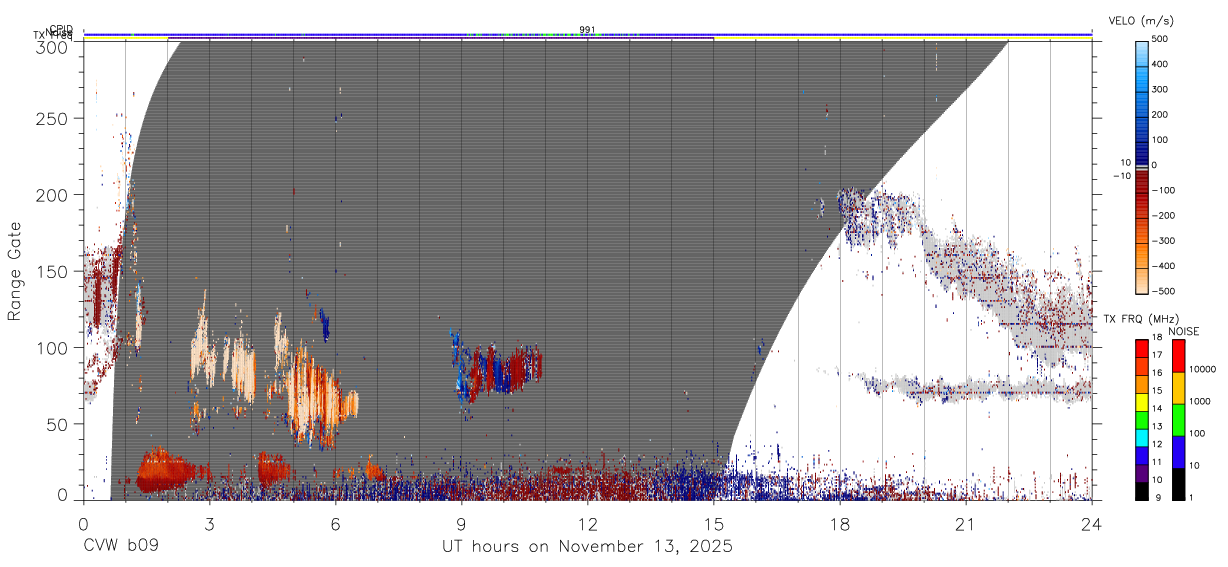
Task: Click the -300 label on the velocity scale
Action: (x=1163, y=241)
